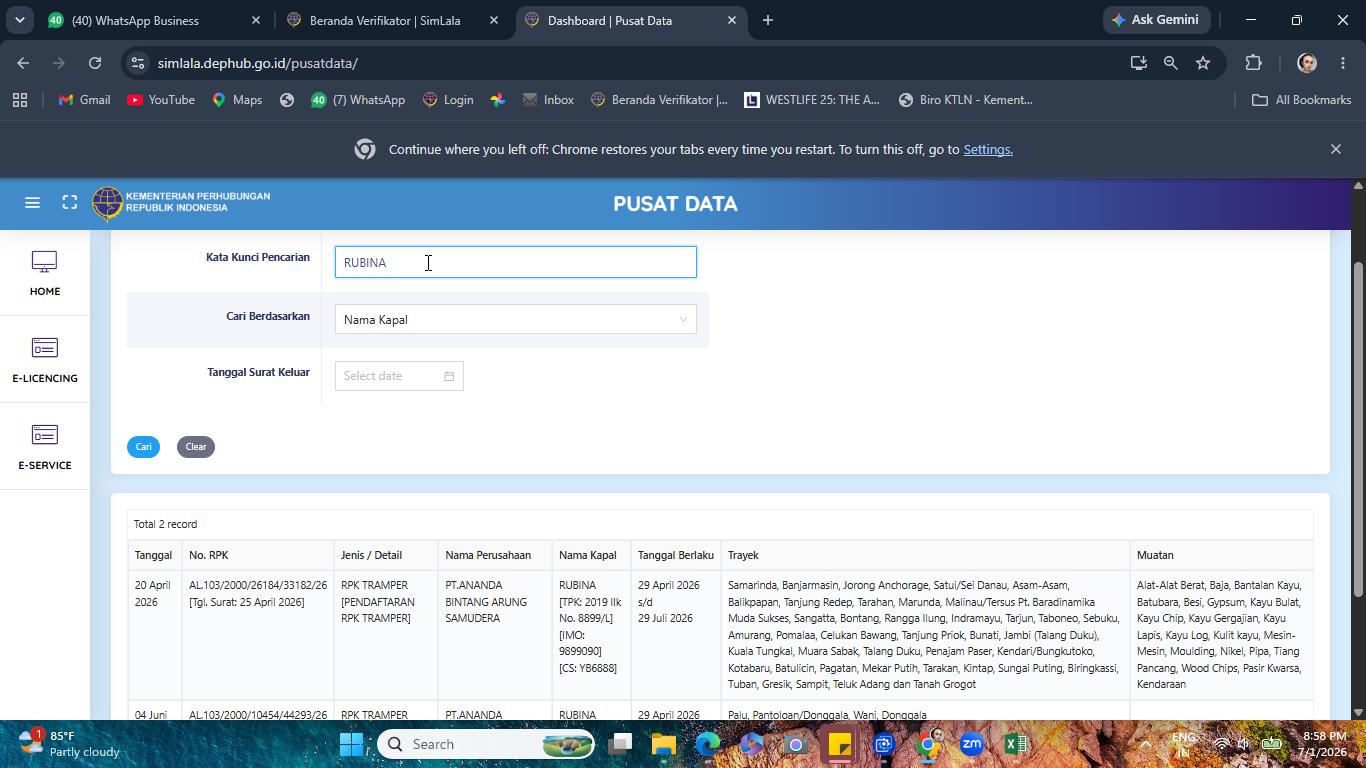Open the HOME sidebar item
Image resolution: width=1366 pixels, height=768 pixels.
click(44, 273)
